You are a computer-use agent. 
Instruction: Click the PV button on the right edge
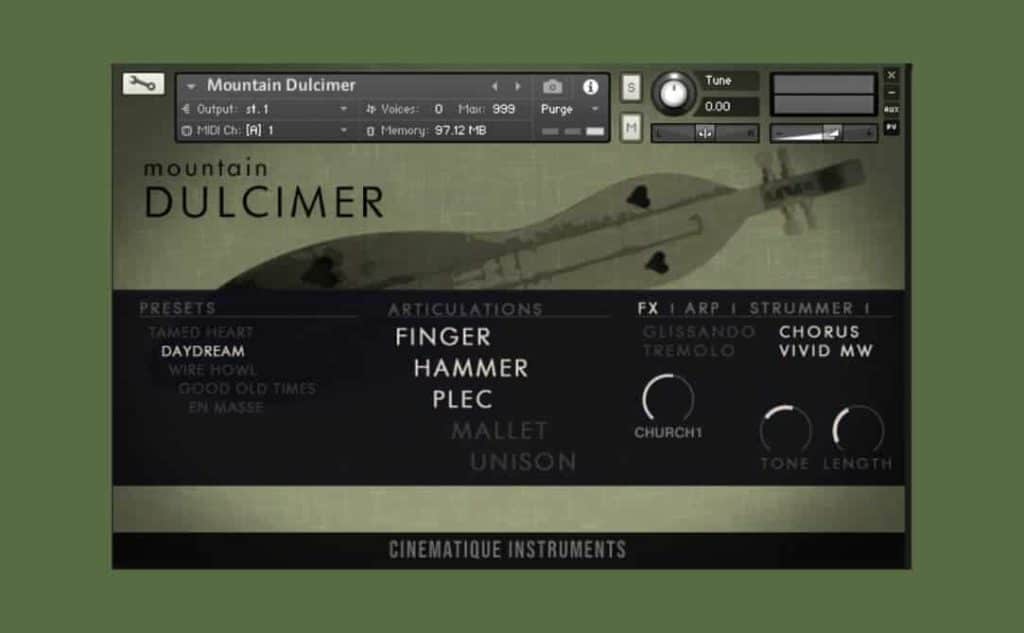[x=891, y=127]
